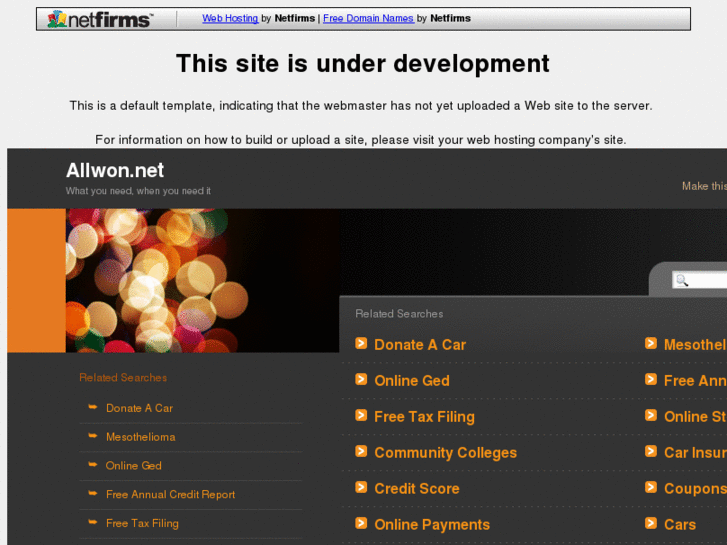Click the magnifier icon in the search box
The width and height of the screenshot is (727, 545).
pos(682,280)
